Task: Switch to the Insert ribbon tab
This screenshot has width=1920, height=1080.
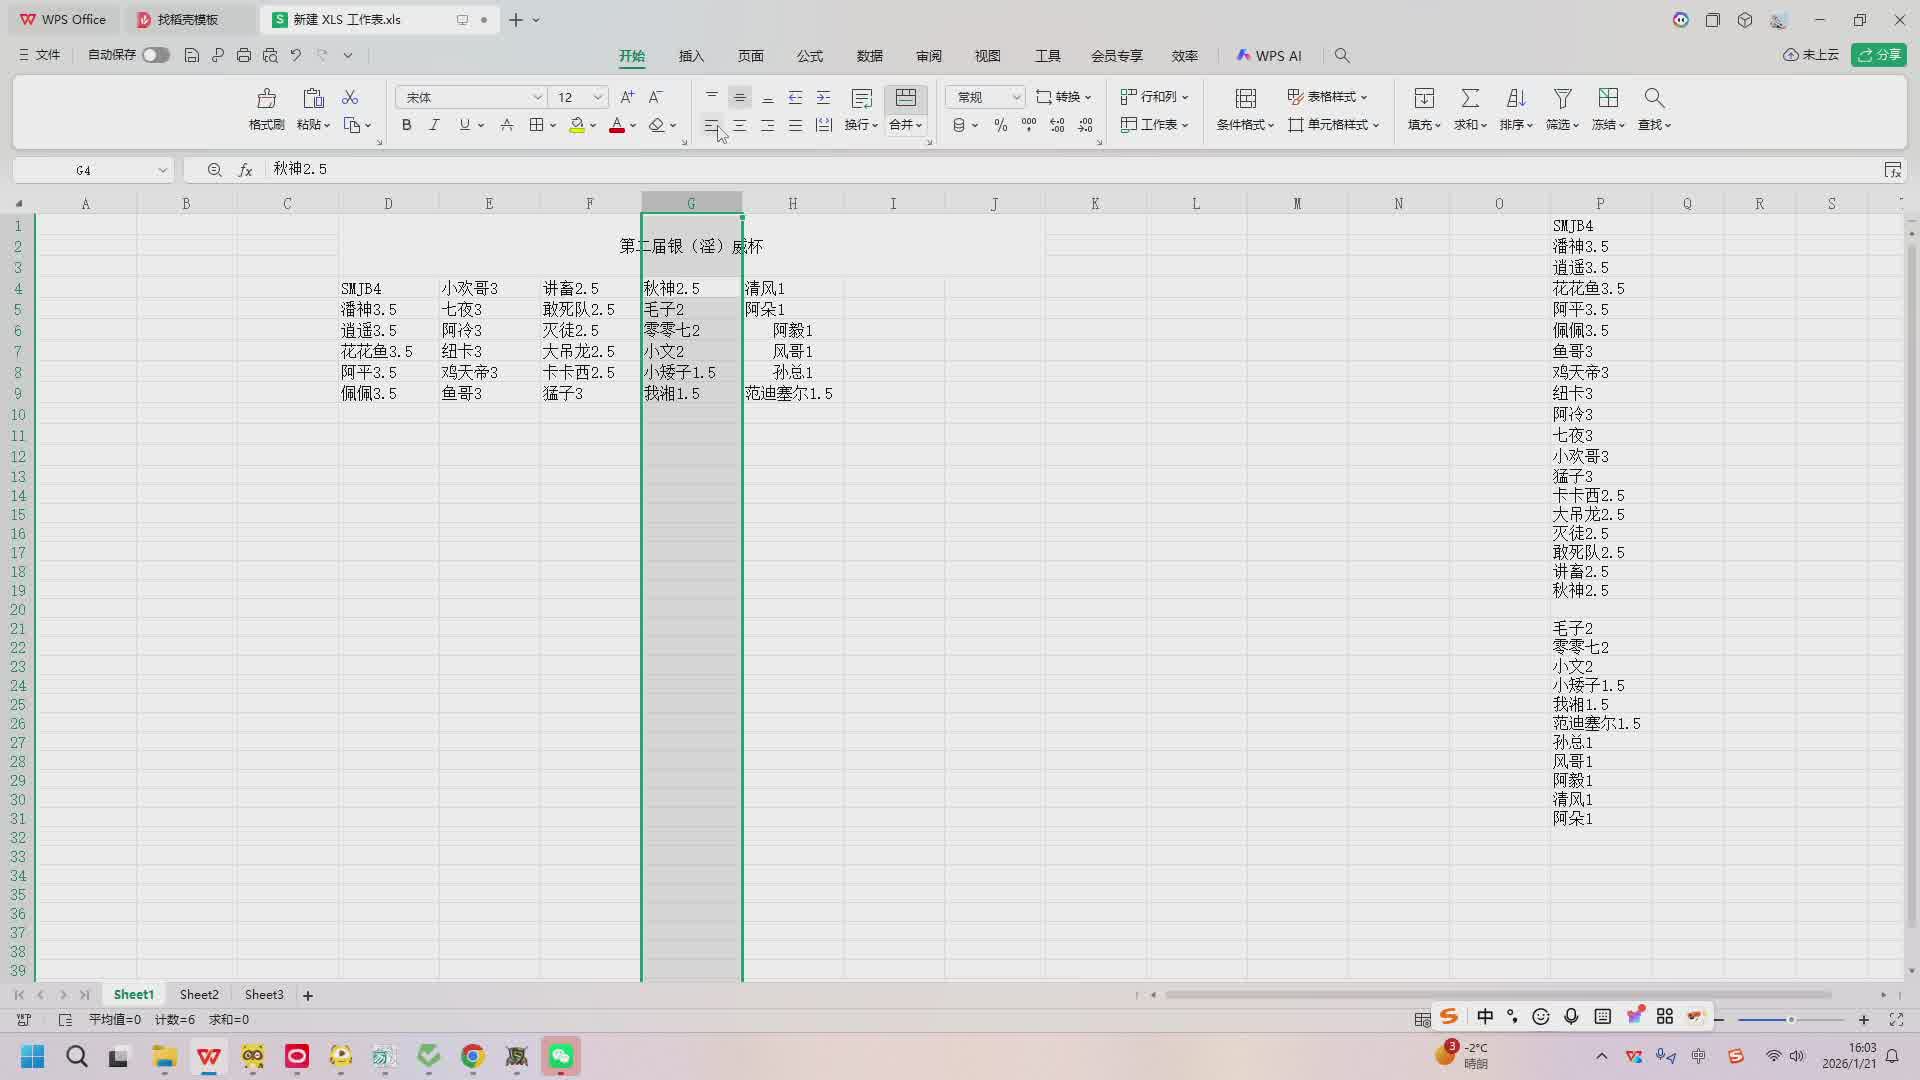Action: 691,56
